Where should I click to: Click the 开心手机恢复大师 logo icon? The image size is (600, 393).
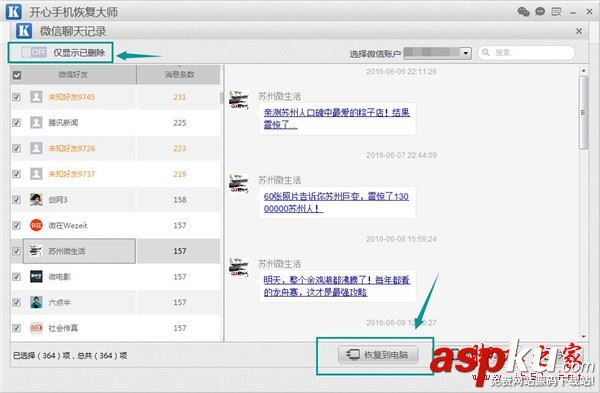pyautogui.click(x=14, y=11)
